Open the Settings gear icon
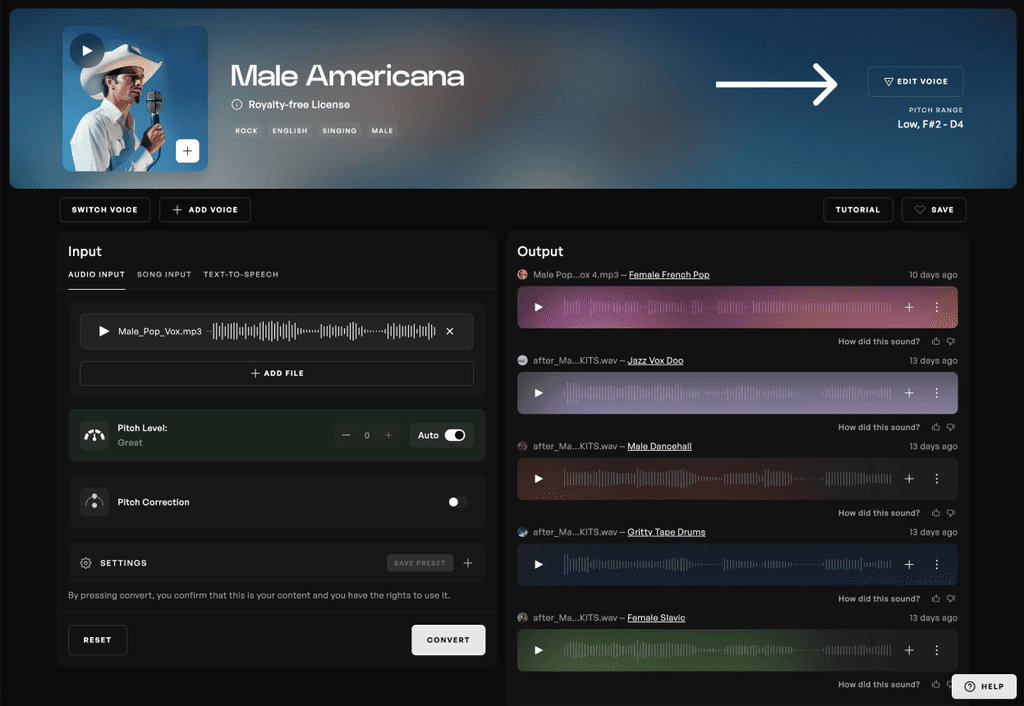Viewport: 1024px width, 706px height. tap(86, 562)
